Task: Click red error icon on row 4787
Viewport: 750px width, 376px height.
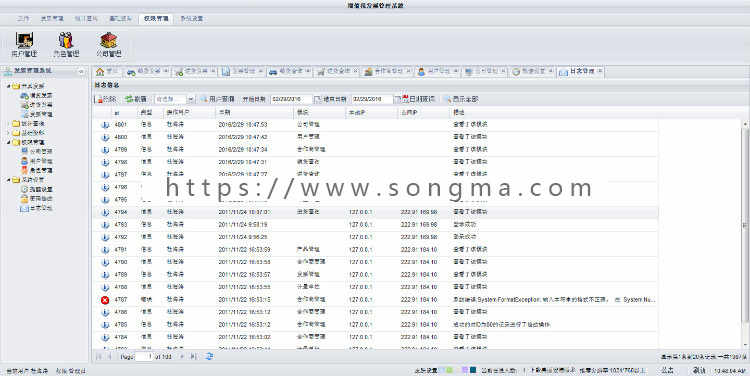Action: tap(105, 300)
